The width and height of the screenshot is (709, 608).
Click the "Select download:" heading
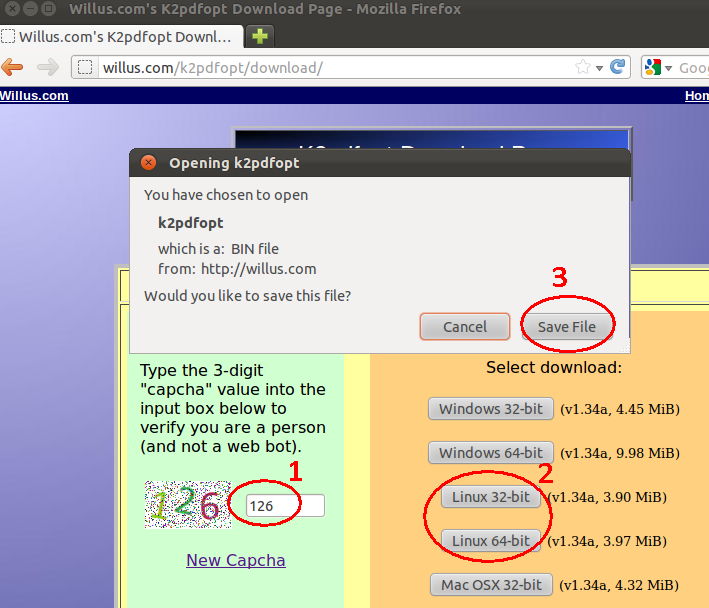[x=554, y=367]
